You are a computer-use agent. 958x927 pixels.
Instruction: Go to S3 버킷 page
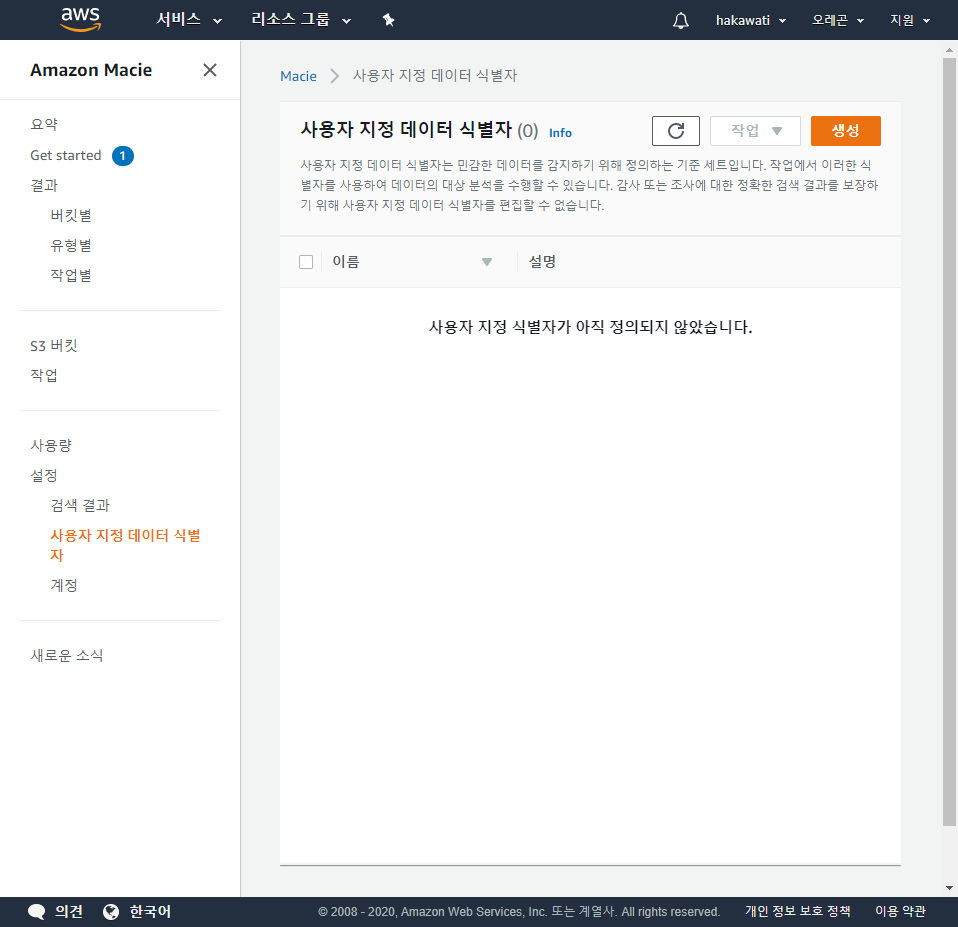click(x=54, y=345)
